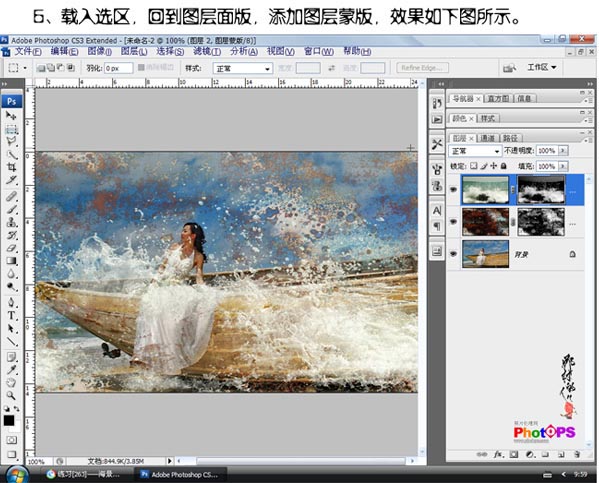Open Adobe Photoshop CS taskbar button
The height and width of the screenshot is (483, 599).
pyautogui.click(x=180, y=475)
